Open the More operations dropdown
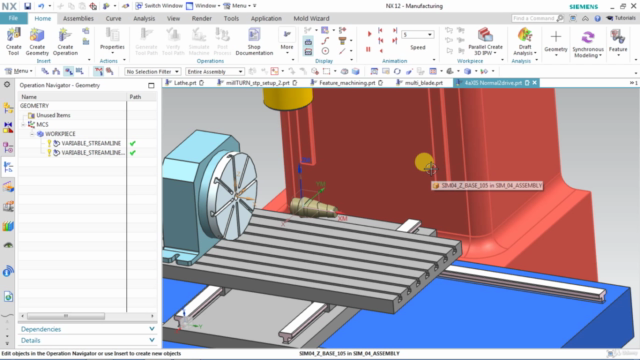This screenshot has width=640, height=360. click(x=287, y=41)
